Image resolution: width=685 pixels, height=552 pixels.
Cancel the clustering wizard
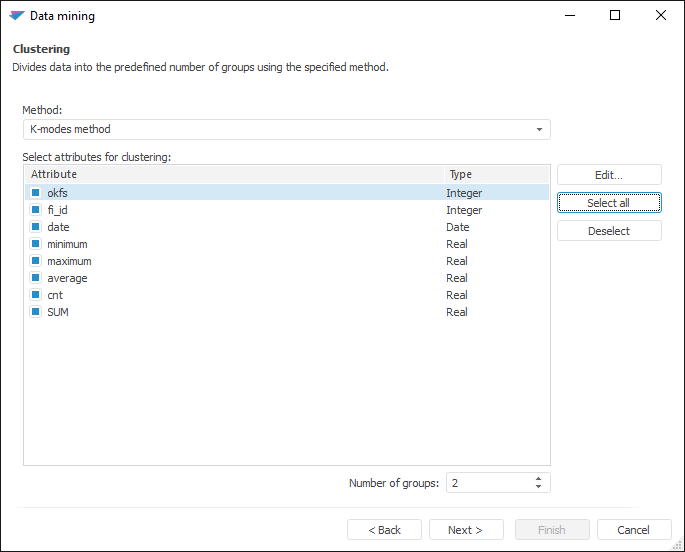coord(634,530)
